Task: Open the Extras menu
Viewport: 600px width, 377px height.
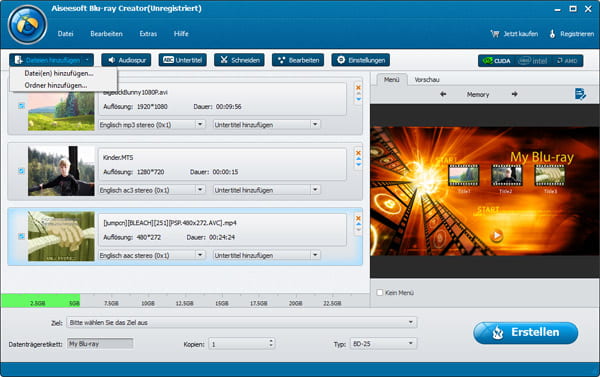Action: point(148,34)
